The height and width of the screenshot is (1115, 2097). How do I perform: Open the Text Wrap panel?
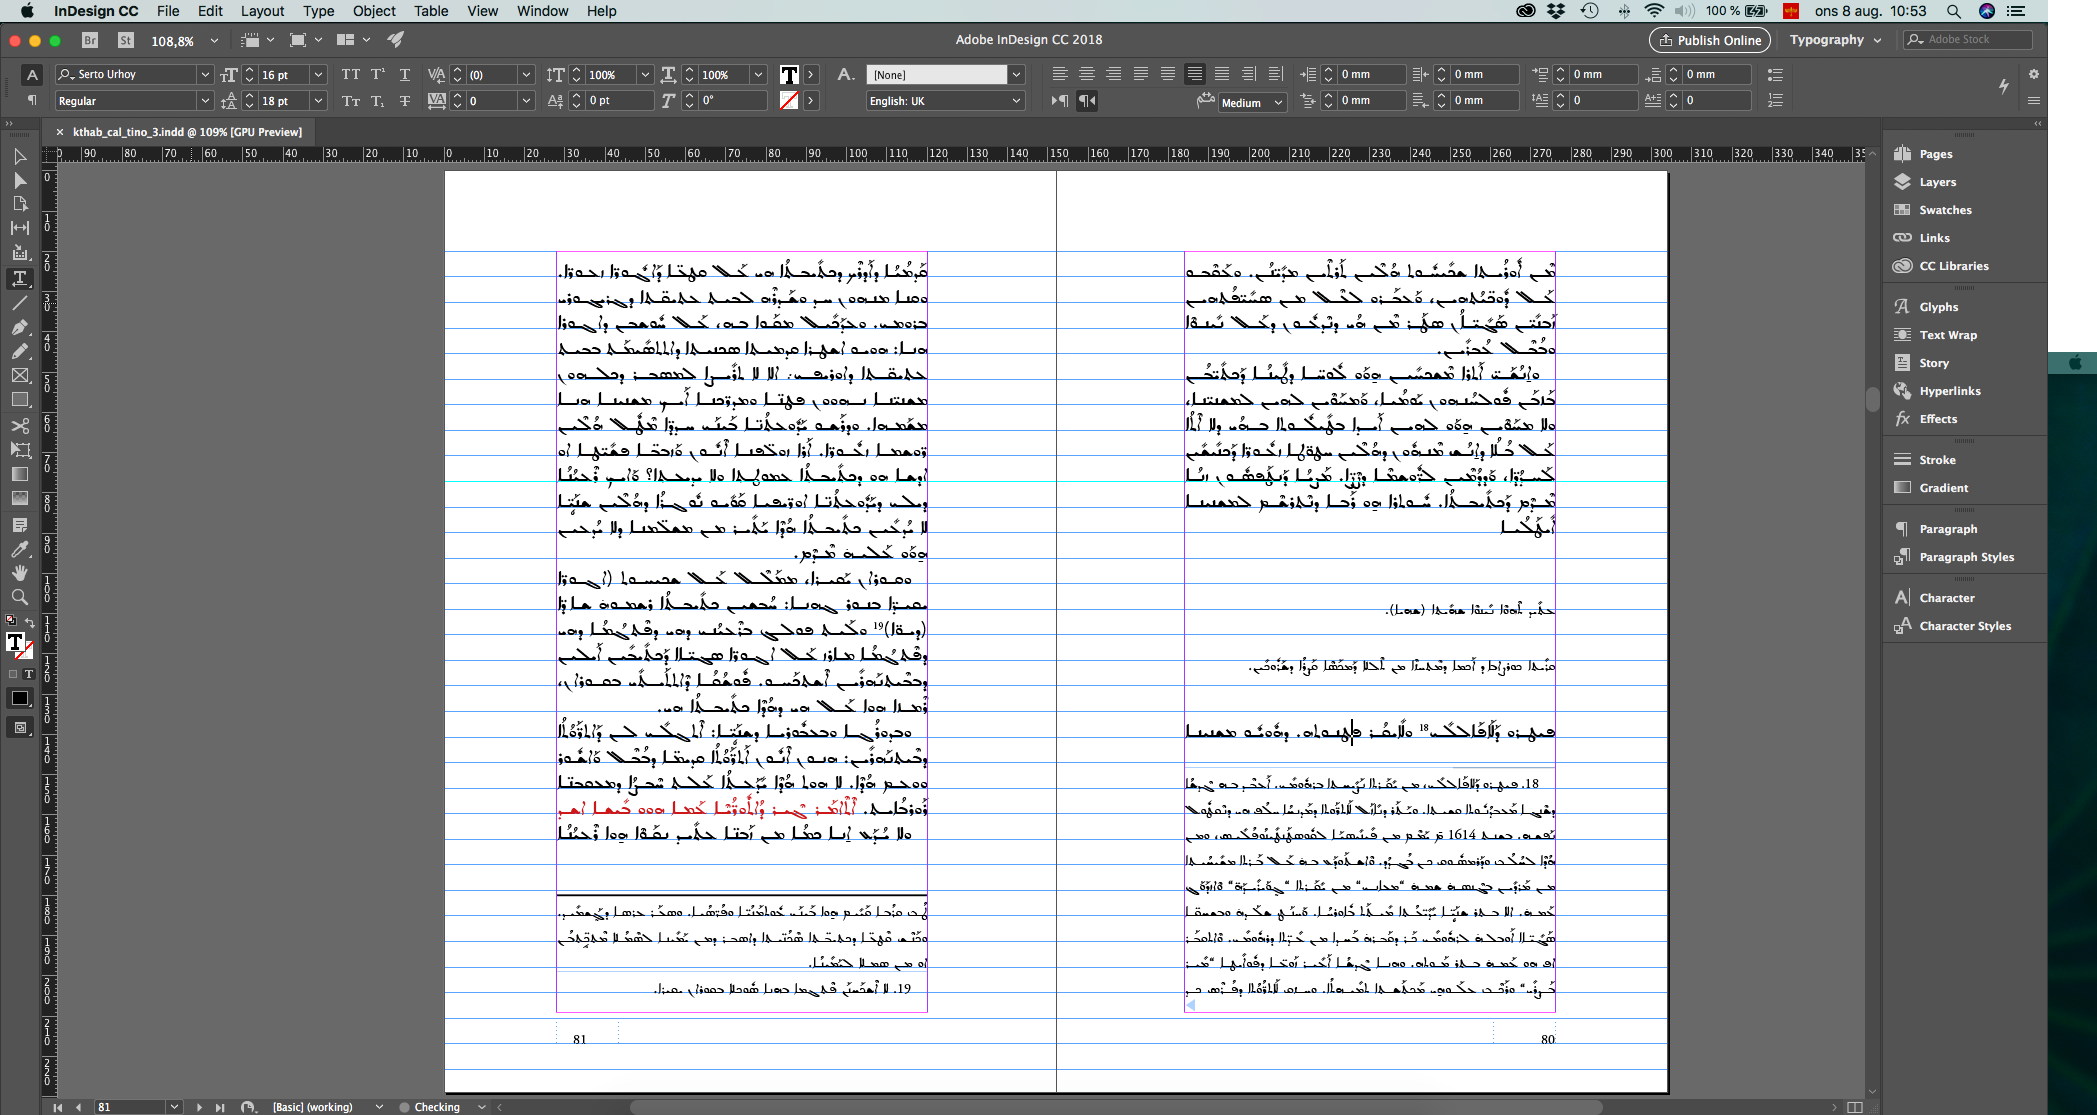coord(1947,335)
